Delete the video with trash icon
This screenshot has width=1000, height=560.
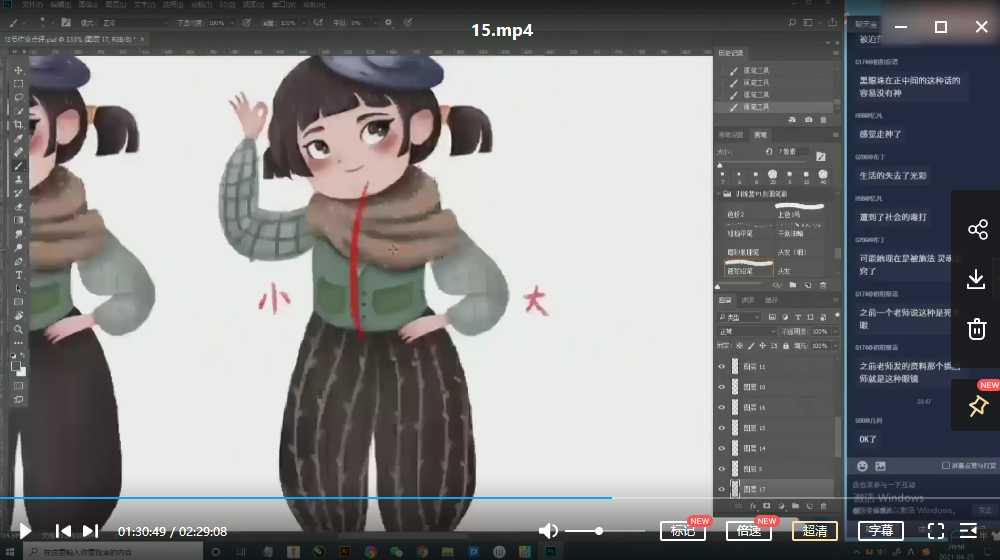(977, 329)
